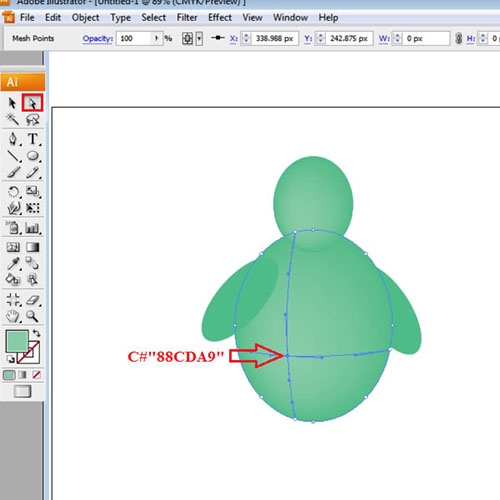
Task: Select the Live Paint Bucket tool
Action: tap(13, 279)
